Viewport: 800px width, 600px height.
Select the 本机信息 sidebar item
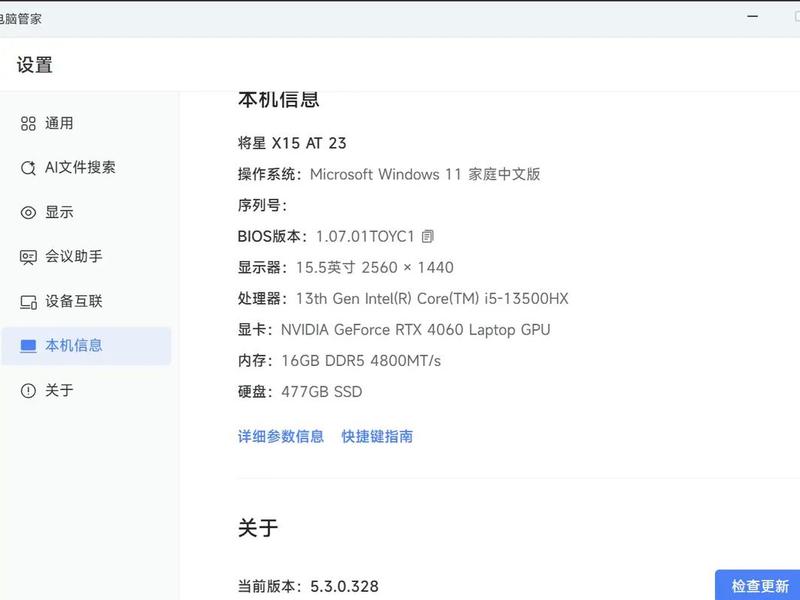(x=86, y=346)
